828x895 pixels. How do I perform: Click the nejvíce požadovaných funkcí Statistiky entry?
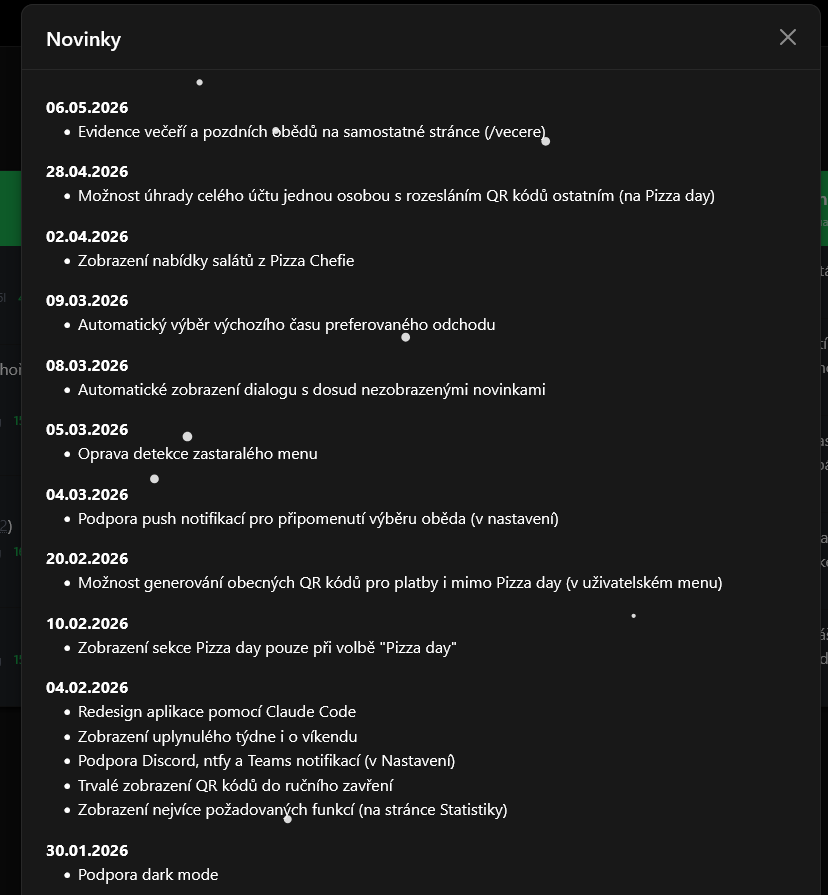(x=293, y=810)
